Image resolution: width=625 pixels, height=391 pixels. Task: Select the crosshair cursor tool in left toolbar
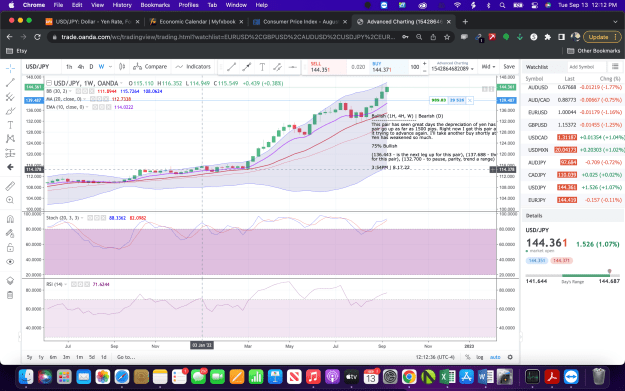tap(10, 68)
